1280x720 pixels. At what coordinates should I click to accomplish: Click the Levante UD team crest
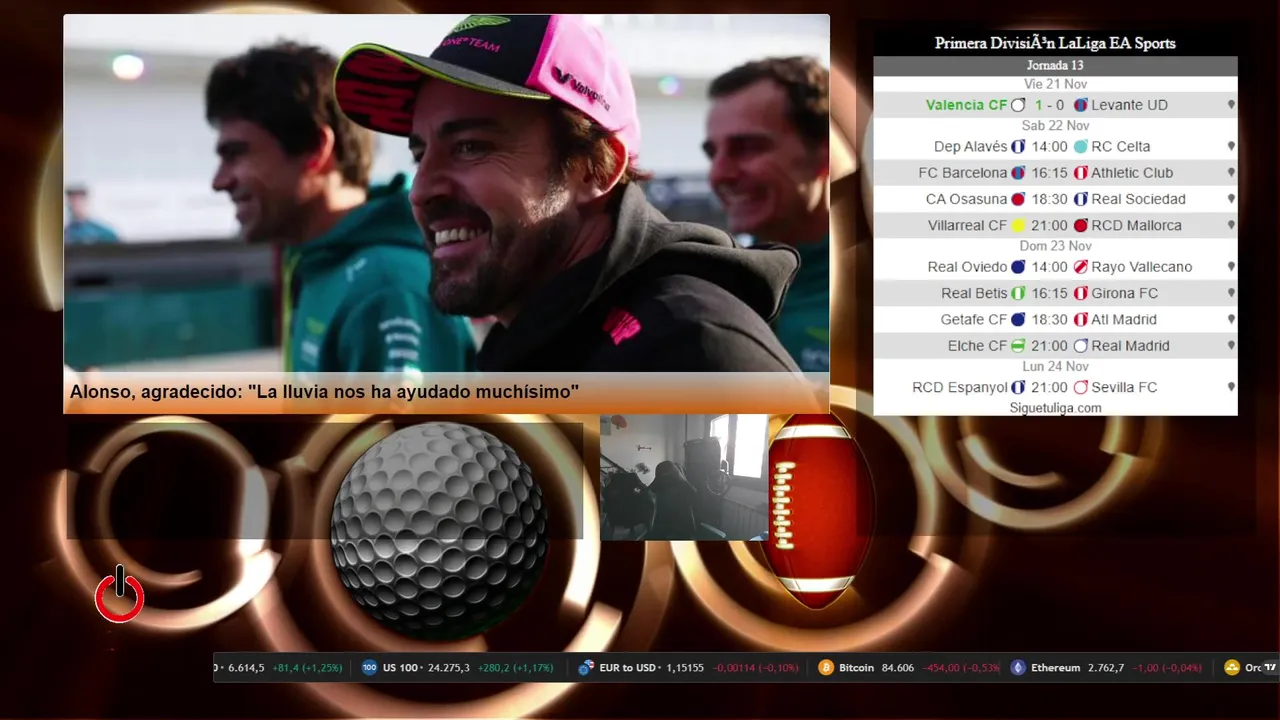click(1081, 105)
